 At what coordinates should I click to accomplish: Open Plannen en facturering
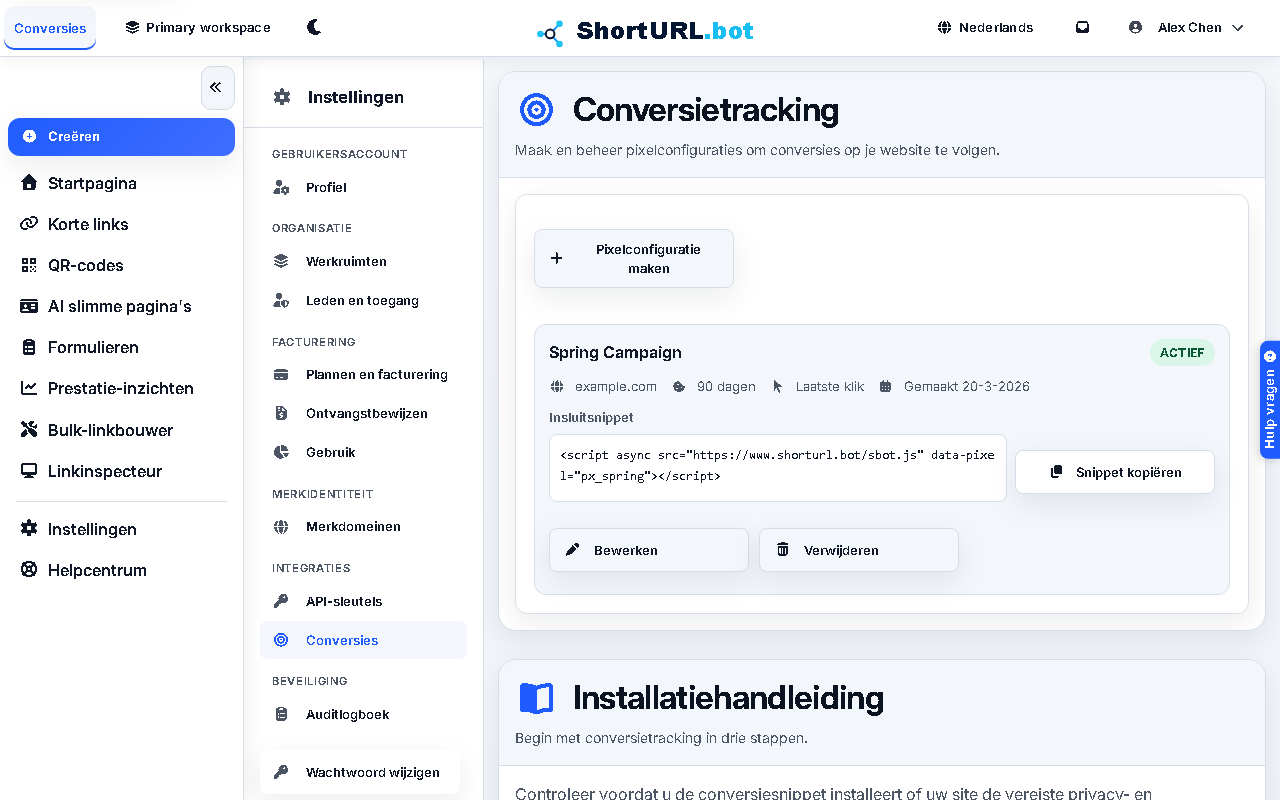[x=363, y=374]
